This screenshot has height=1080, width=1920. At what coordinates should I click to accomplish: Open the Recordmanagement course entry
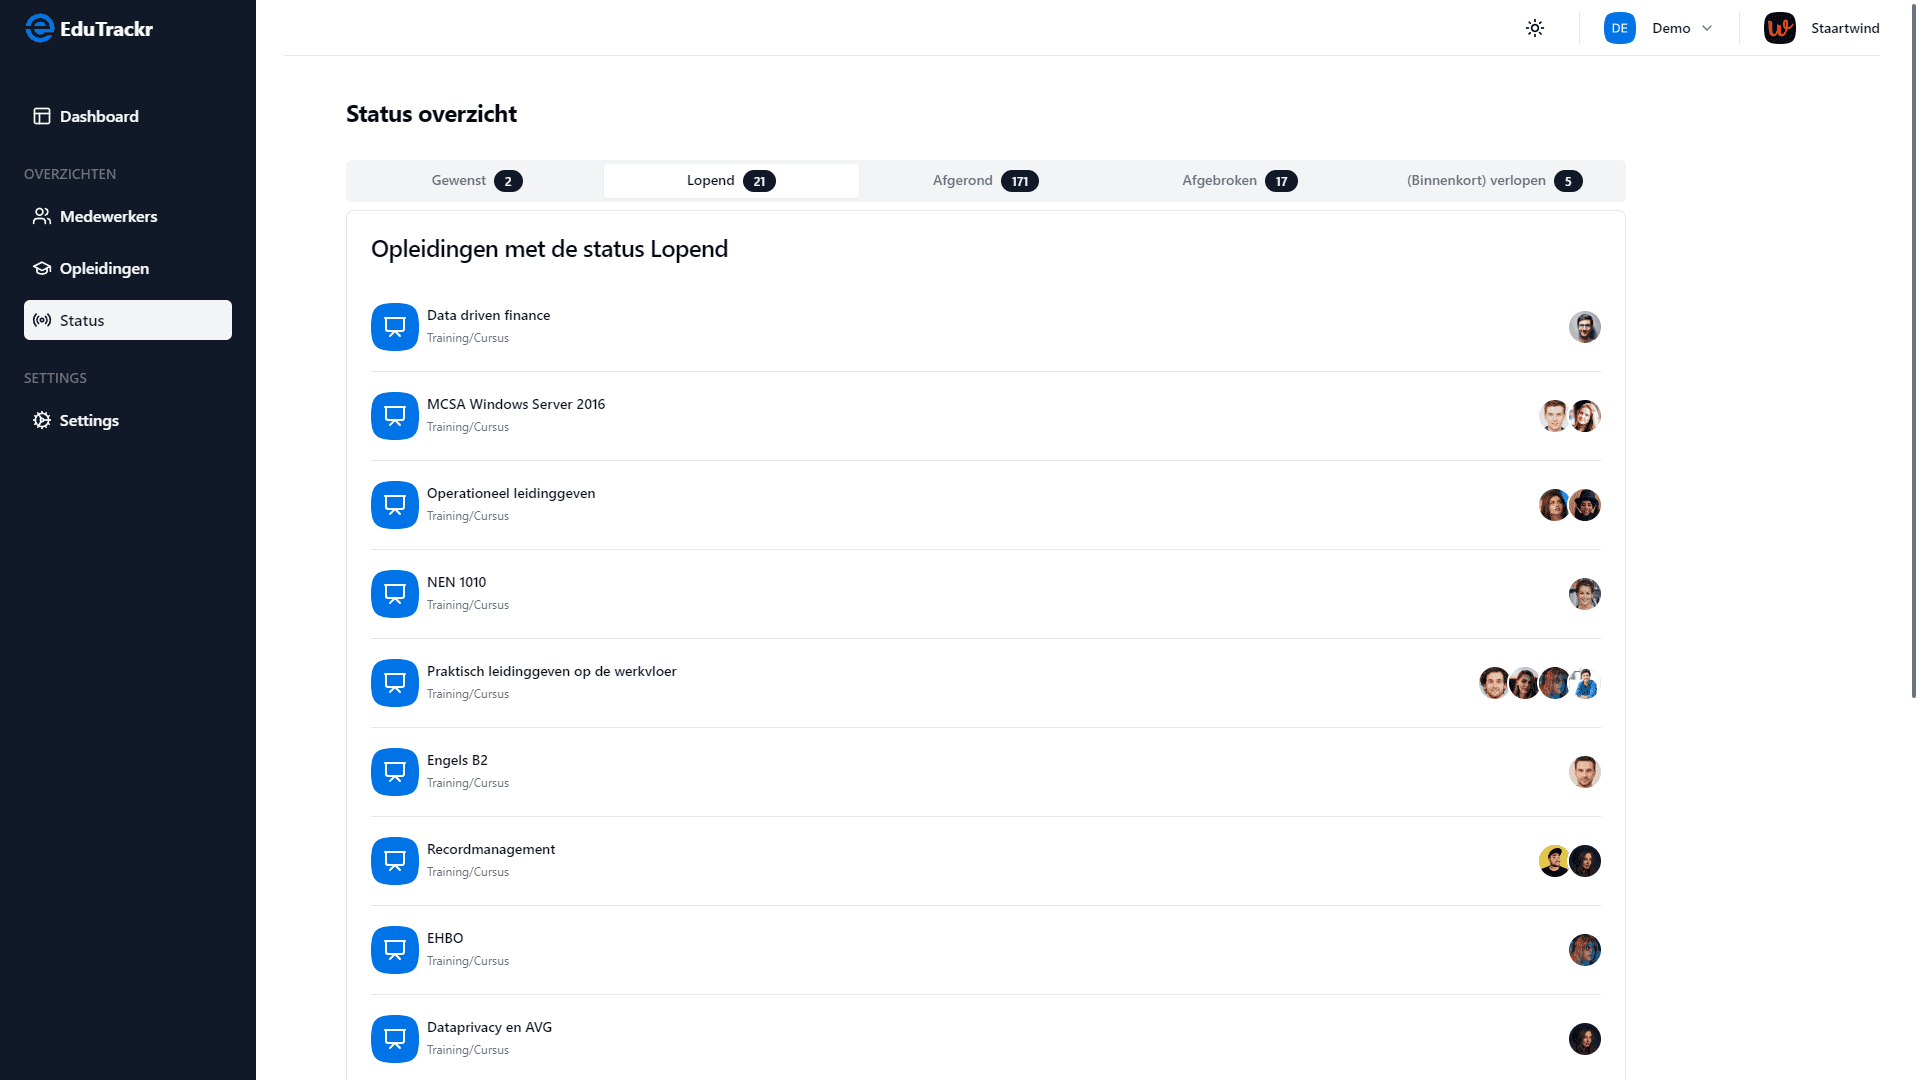point(490,849)
